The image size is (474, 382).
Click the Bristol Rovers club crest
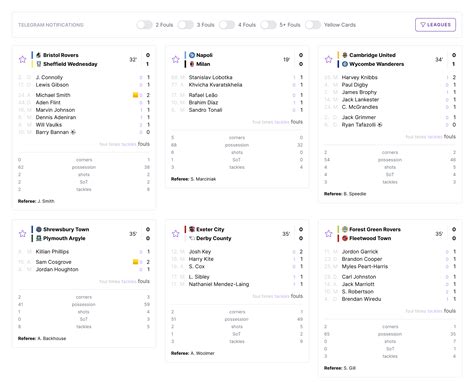39,55
